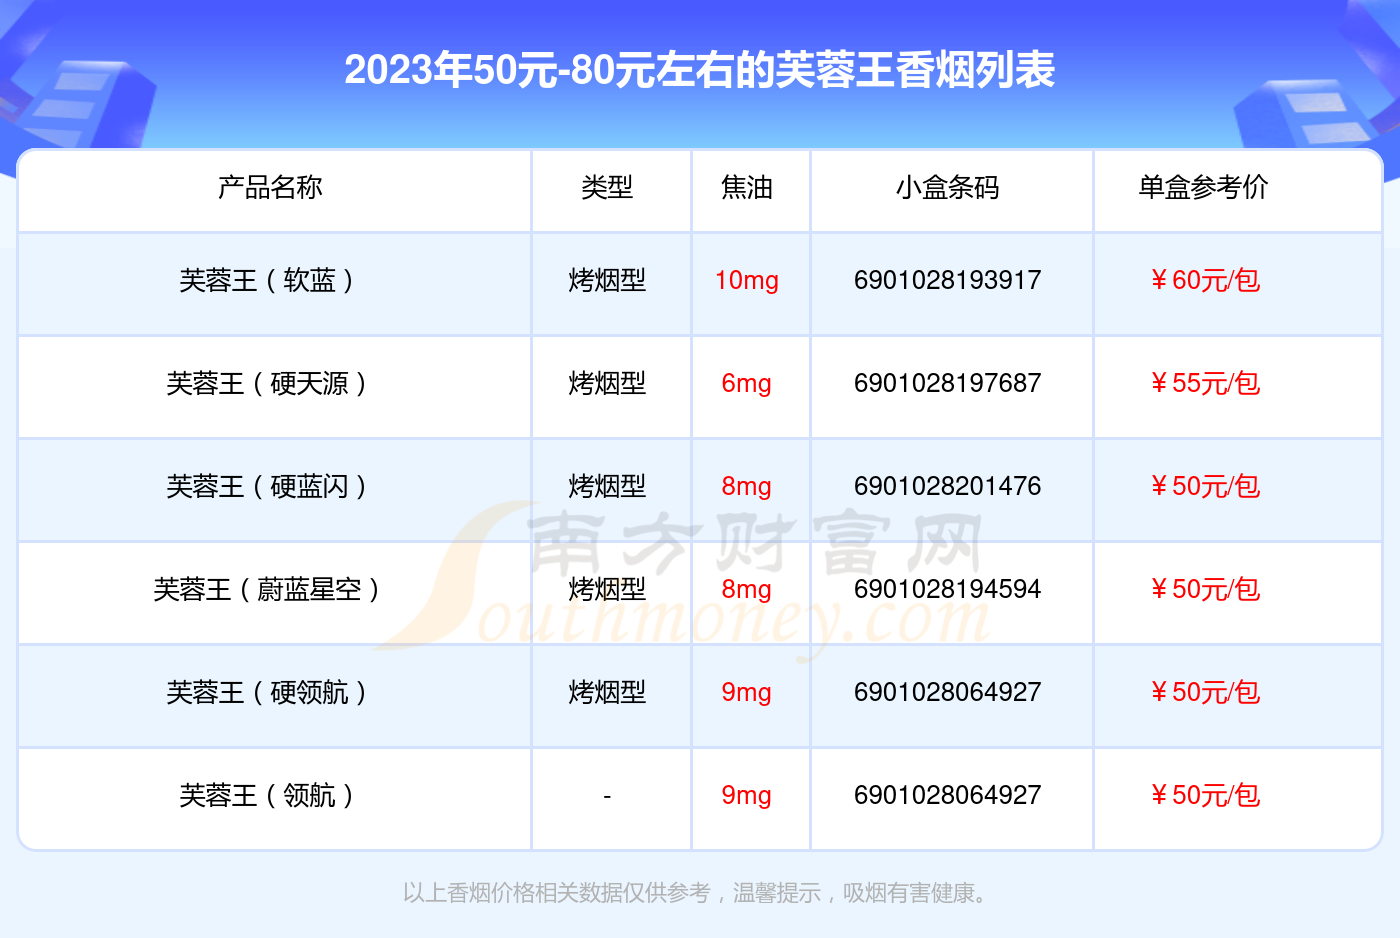The image size is (1400, 938).
Task: Click product name 芙蓉王（蔚蓝星空）
Action: pyautogui.click(x=267, y=589)
